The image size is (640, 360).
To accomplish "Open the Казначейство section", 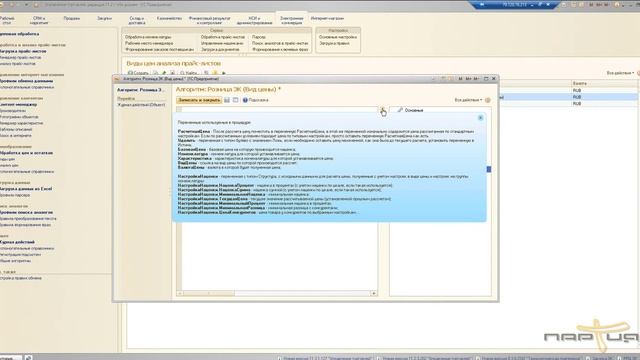I will point(169,18).
